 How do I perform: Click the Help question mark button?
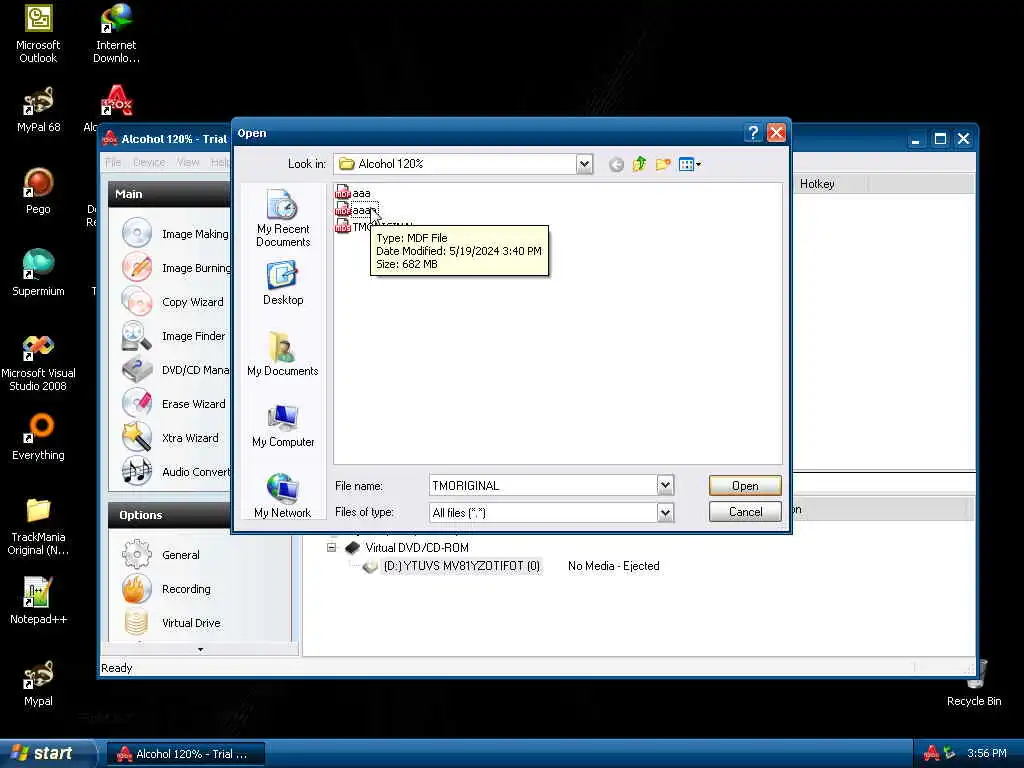(x=753, y=133)
